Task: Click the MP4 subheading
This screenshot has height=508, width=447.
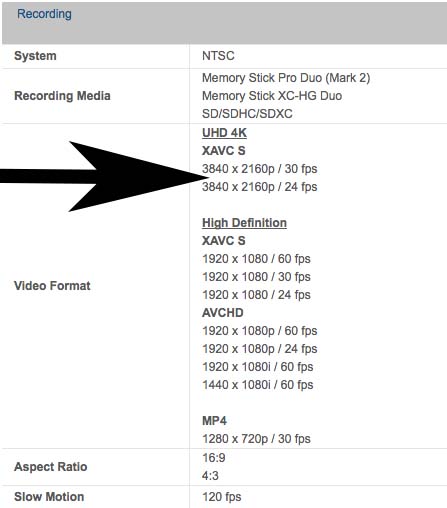Action: click(214, 421)
